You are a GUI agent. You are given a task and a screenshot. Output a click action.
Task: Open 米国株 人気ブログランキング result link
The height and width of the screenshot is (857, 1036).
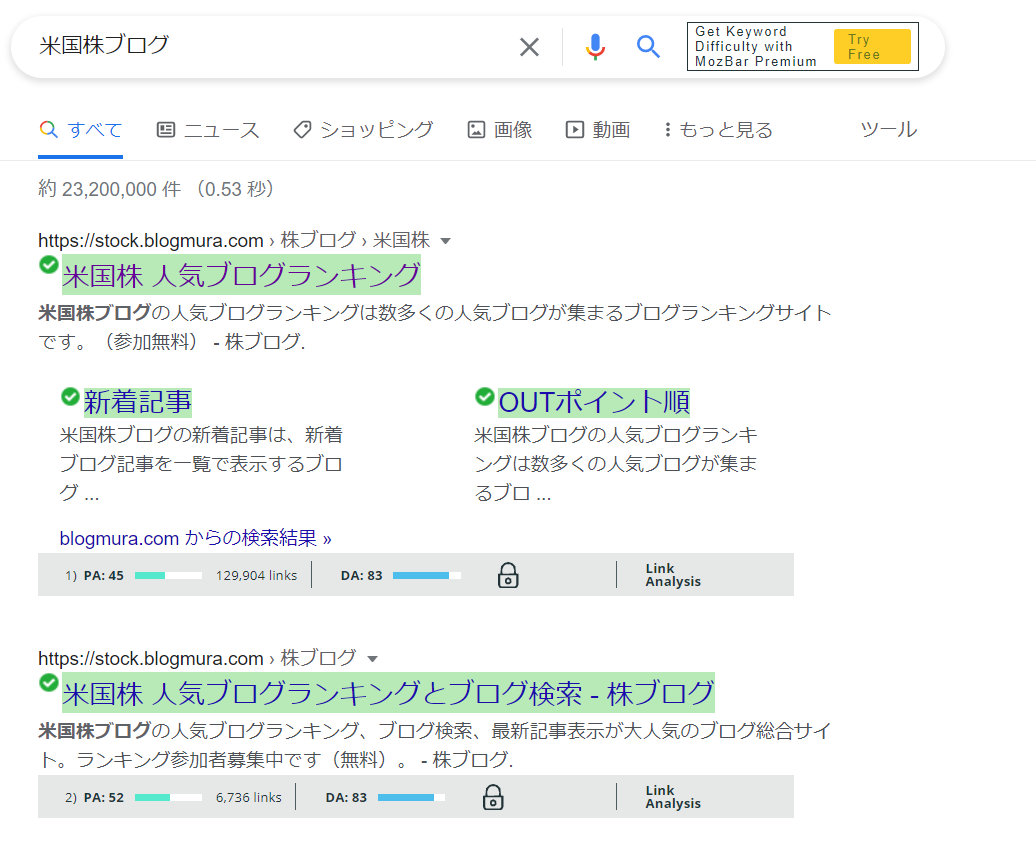241,276
